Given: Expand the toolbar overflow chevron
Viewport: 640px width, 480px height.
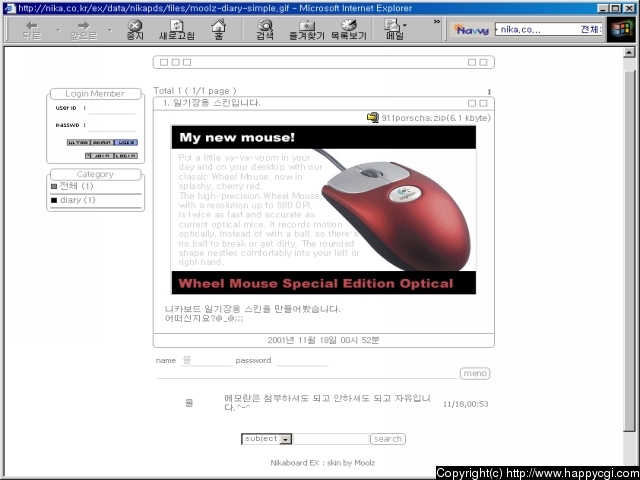Looking at the screenshot, I should pos(437,22).
